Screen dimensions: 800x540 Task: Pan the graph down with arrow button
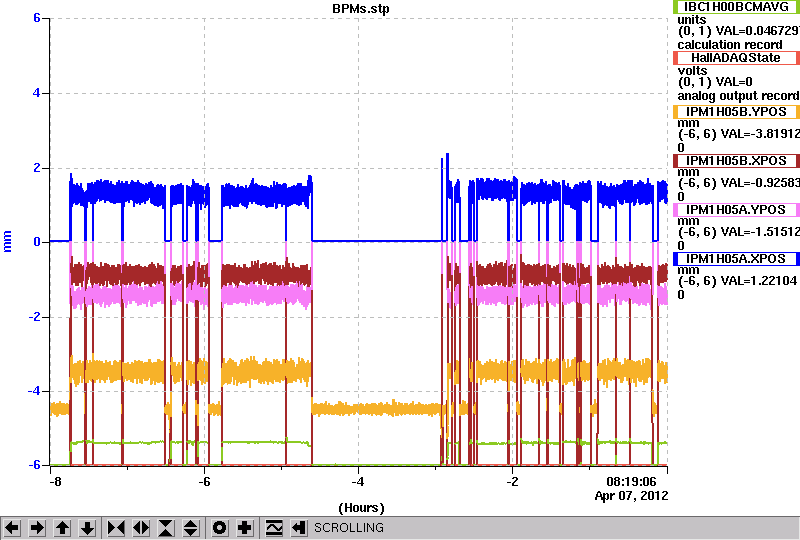[87, 528]
